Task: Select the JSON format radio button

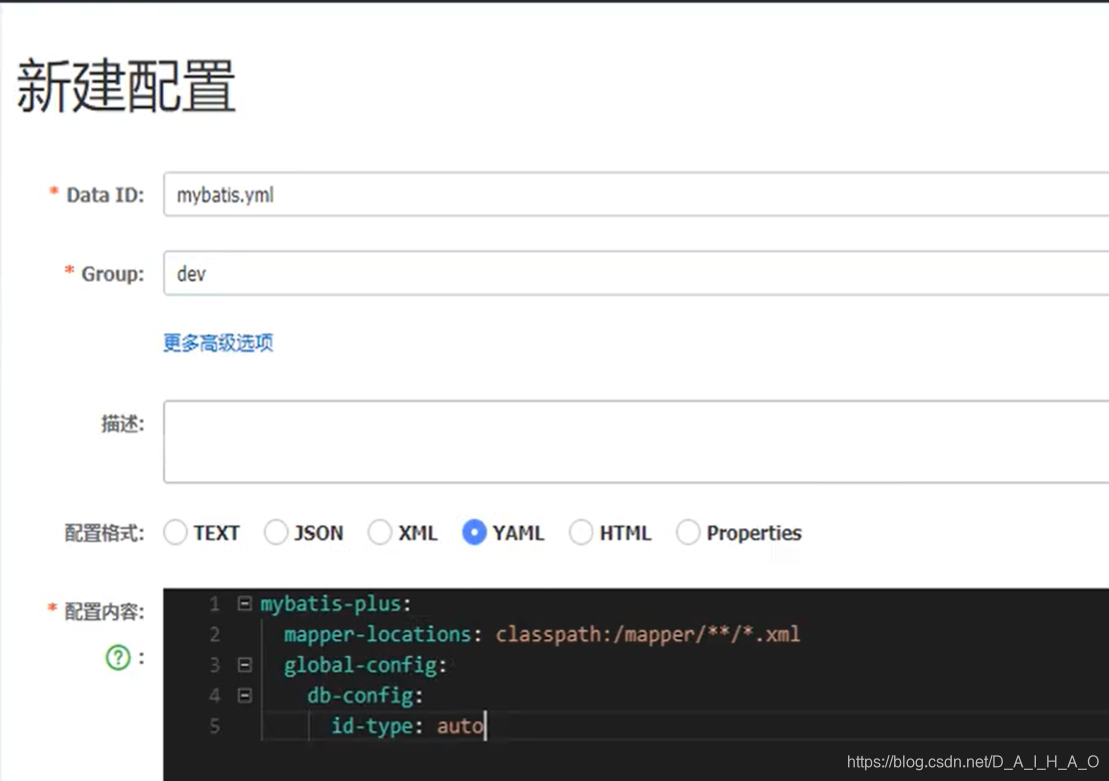Action: (276, 533)
